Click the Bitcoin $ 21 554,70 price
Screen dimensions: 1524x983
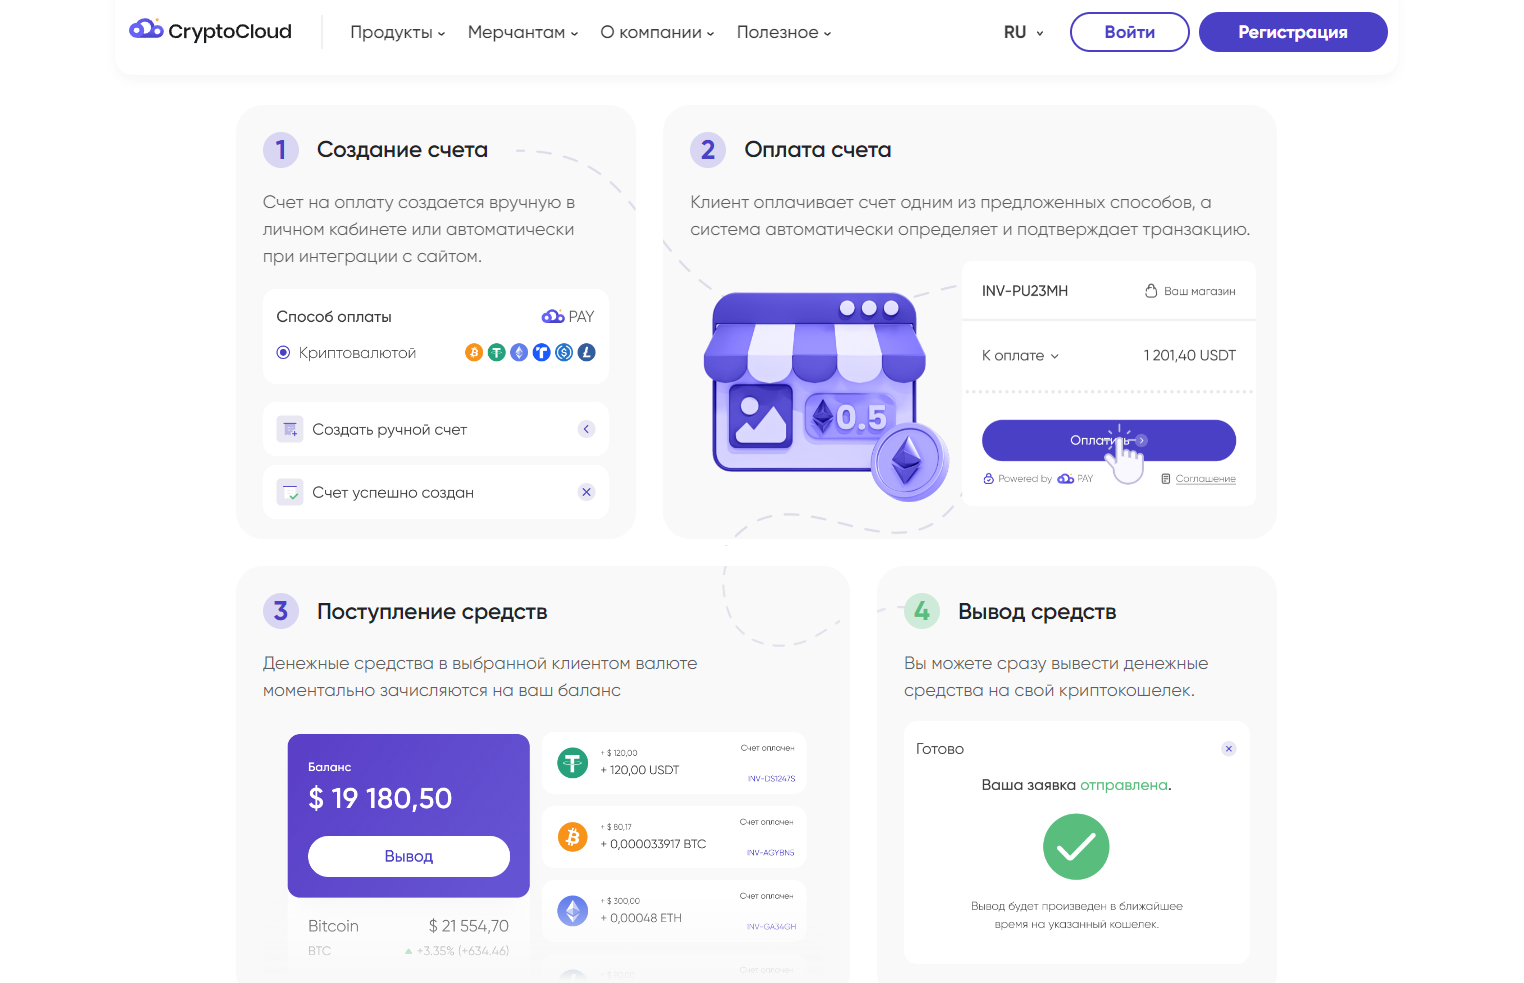(469, 926)
